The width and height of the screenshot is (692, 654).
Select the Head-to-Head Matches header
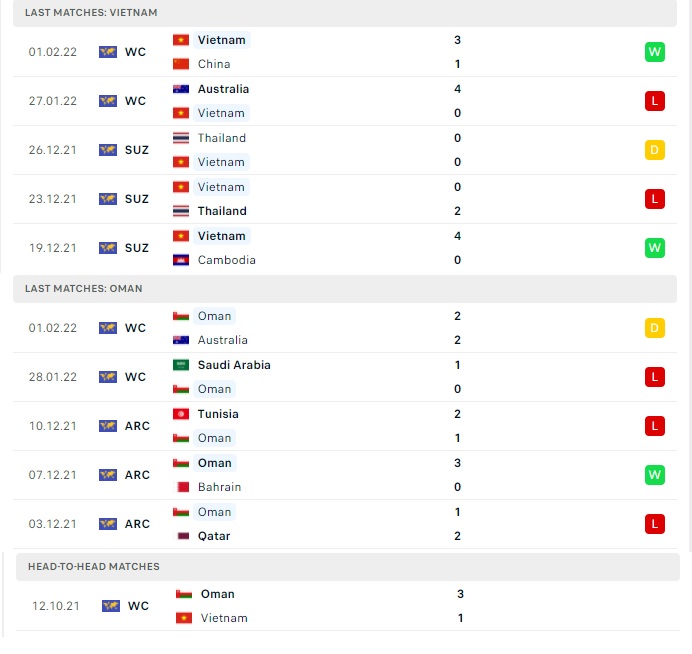(348, 567)
